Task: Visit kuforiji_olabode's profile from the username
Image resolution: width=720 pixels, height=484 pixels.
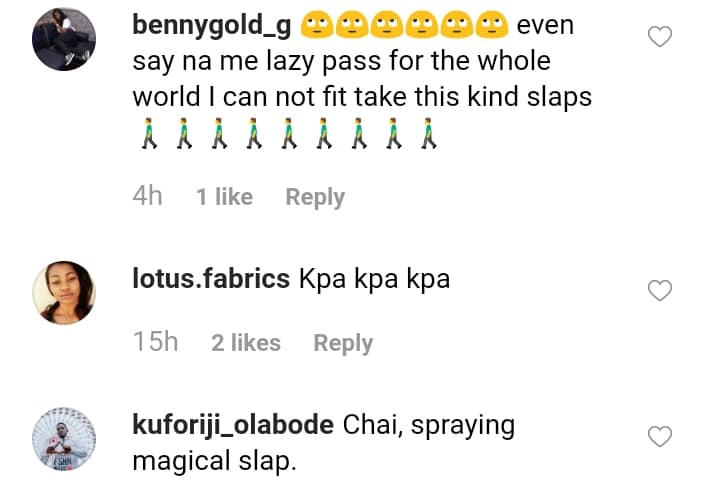Action: coord(233,425)
